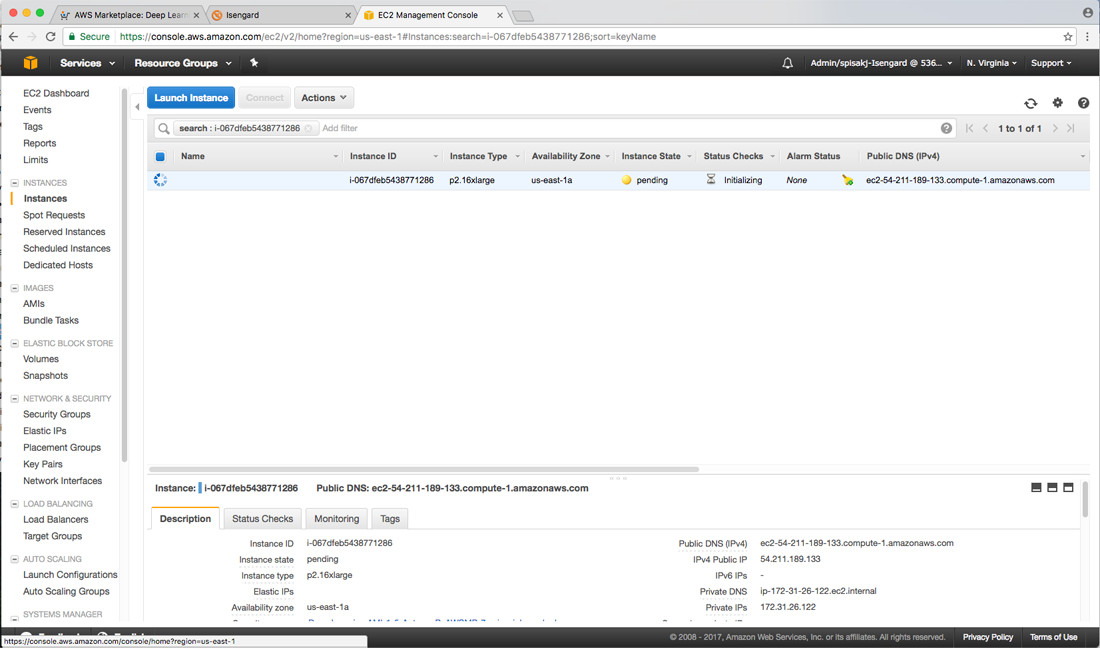The image size is (1100, 648).
Task: Minimize the details pane layout icon
Action: [1036, 487]
